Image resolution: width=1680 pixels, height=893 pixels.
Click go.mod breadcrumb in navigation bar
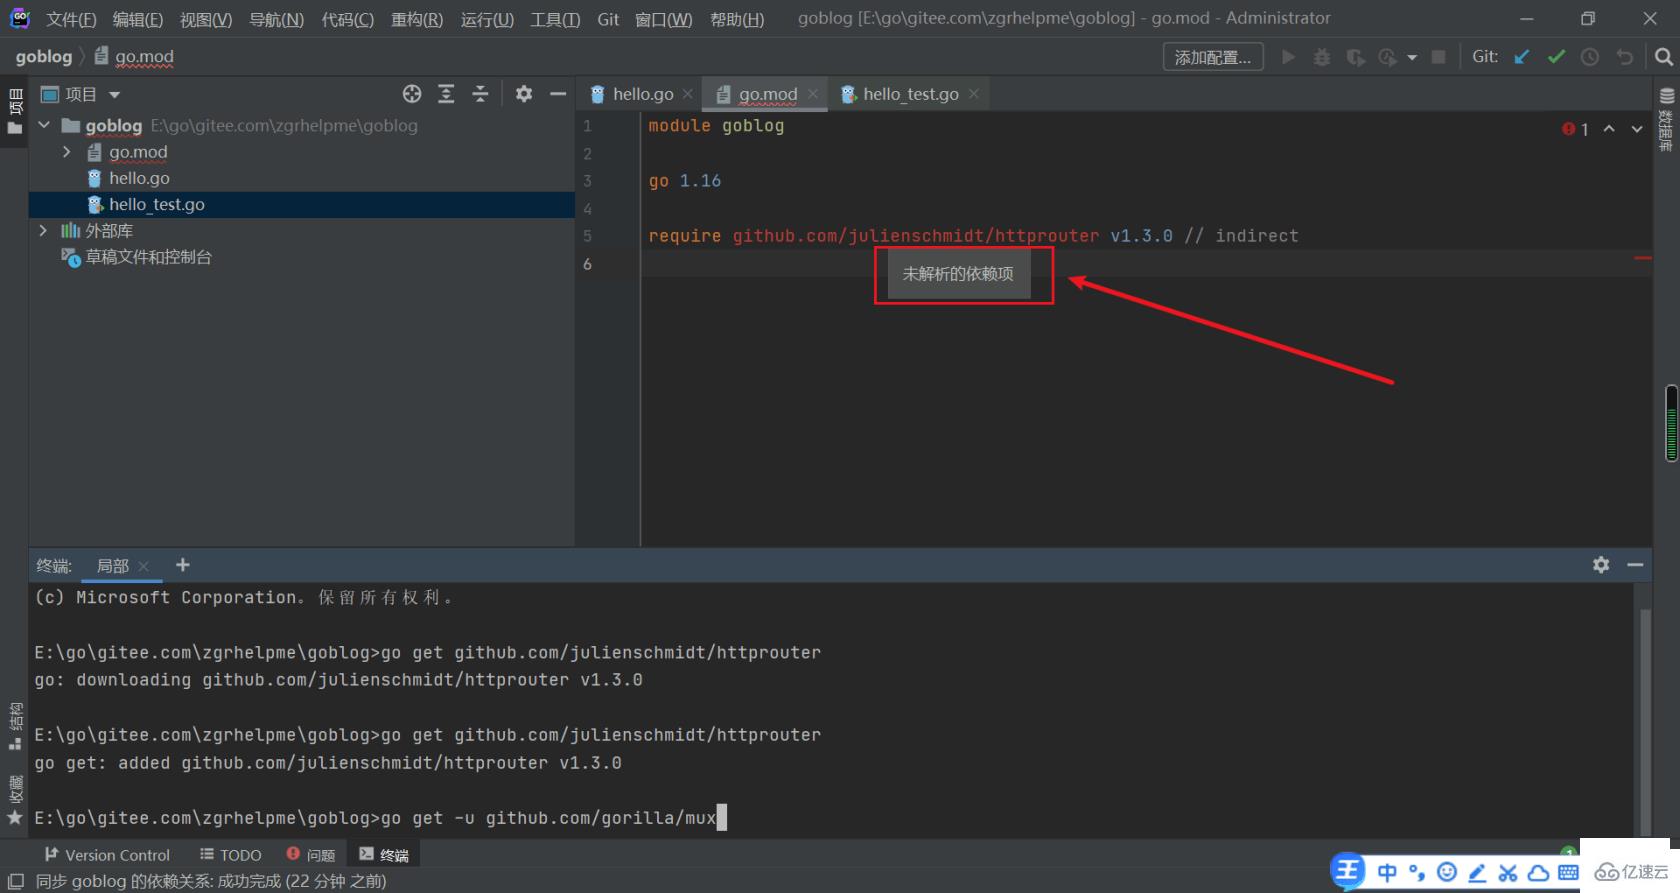coord(134,57)
